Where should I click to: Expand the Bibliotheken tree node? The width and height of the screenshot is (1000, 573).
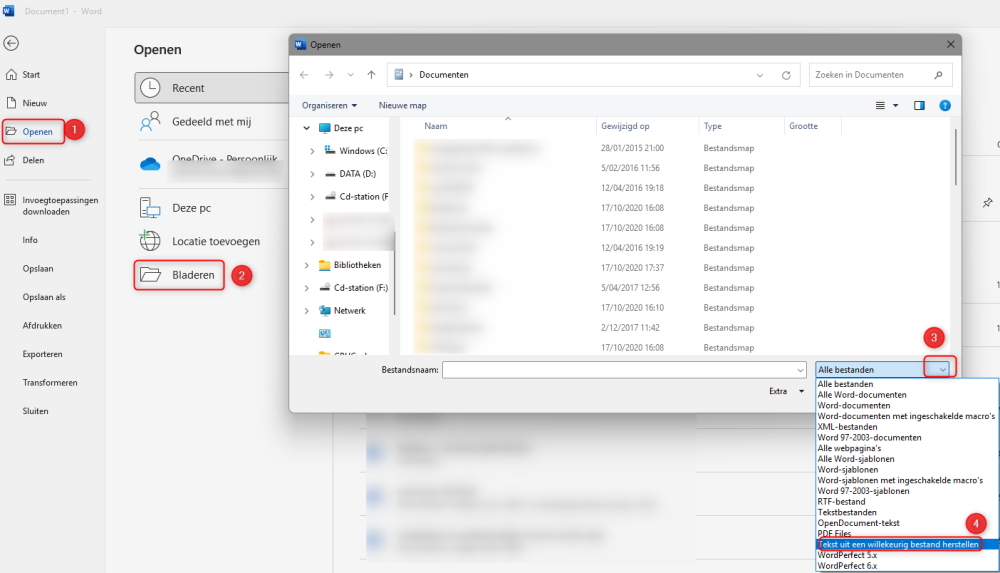point(307,265)
